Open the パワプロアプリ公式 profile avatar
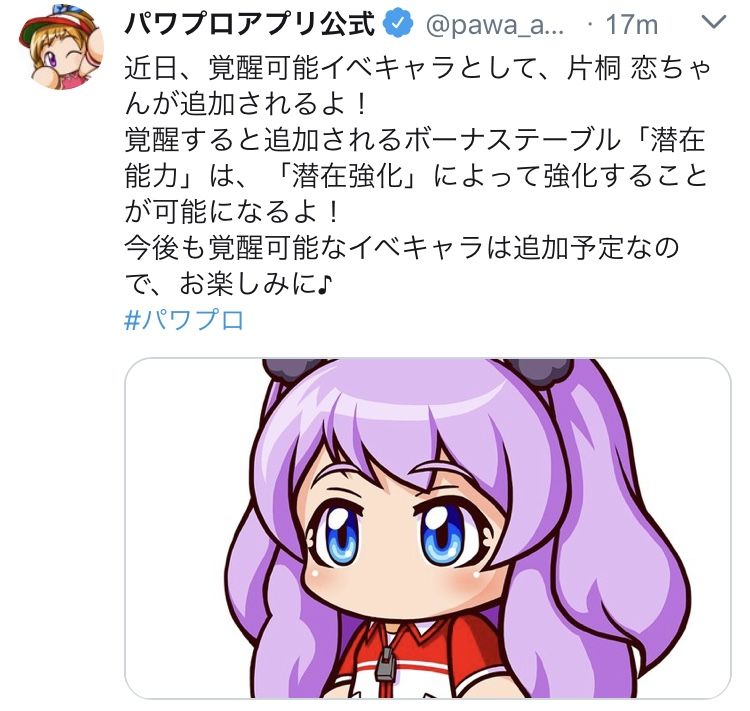 (61, 46)
